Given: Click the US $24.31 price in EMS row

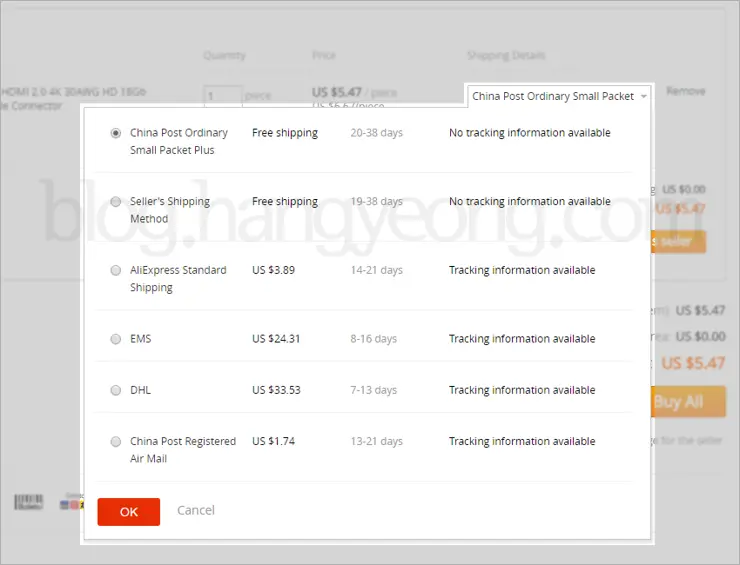Looking at the screenshot, I should [x=276, y=339].
